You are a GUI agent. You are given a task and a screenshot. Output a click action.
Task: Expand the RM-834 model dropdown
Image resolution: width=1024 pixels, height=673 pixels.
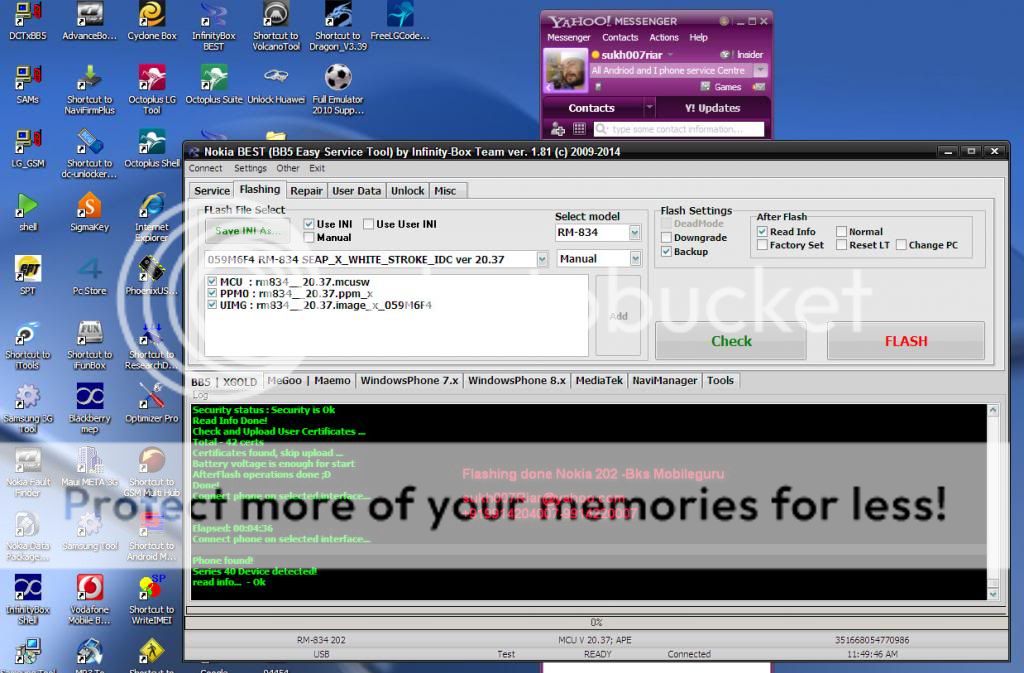click(x=634, y=232)
